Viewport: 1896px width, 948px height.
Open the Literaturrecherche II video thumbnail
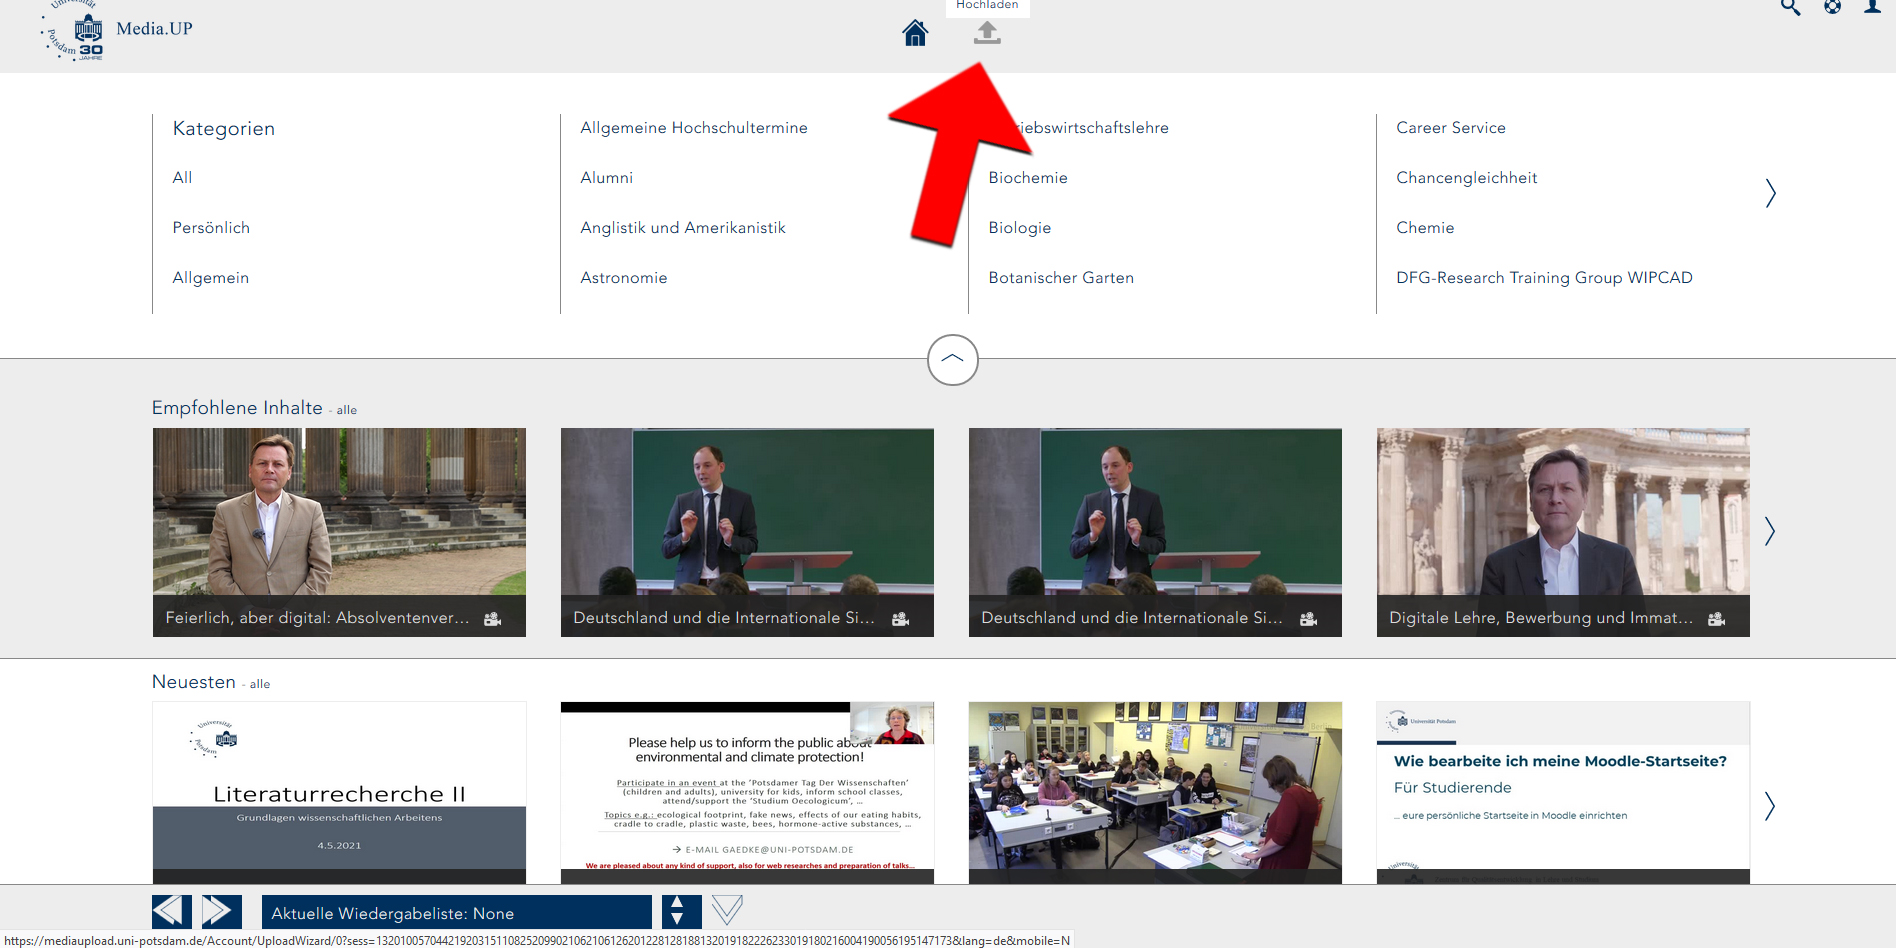point(339,792)
